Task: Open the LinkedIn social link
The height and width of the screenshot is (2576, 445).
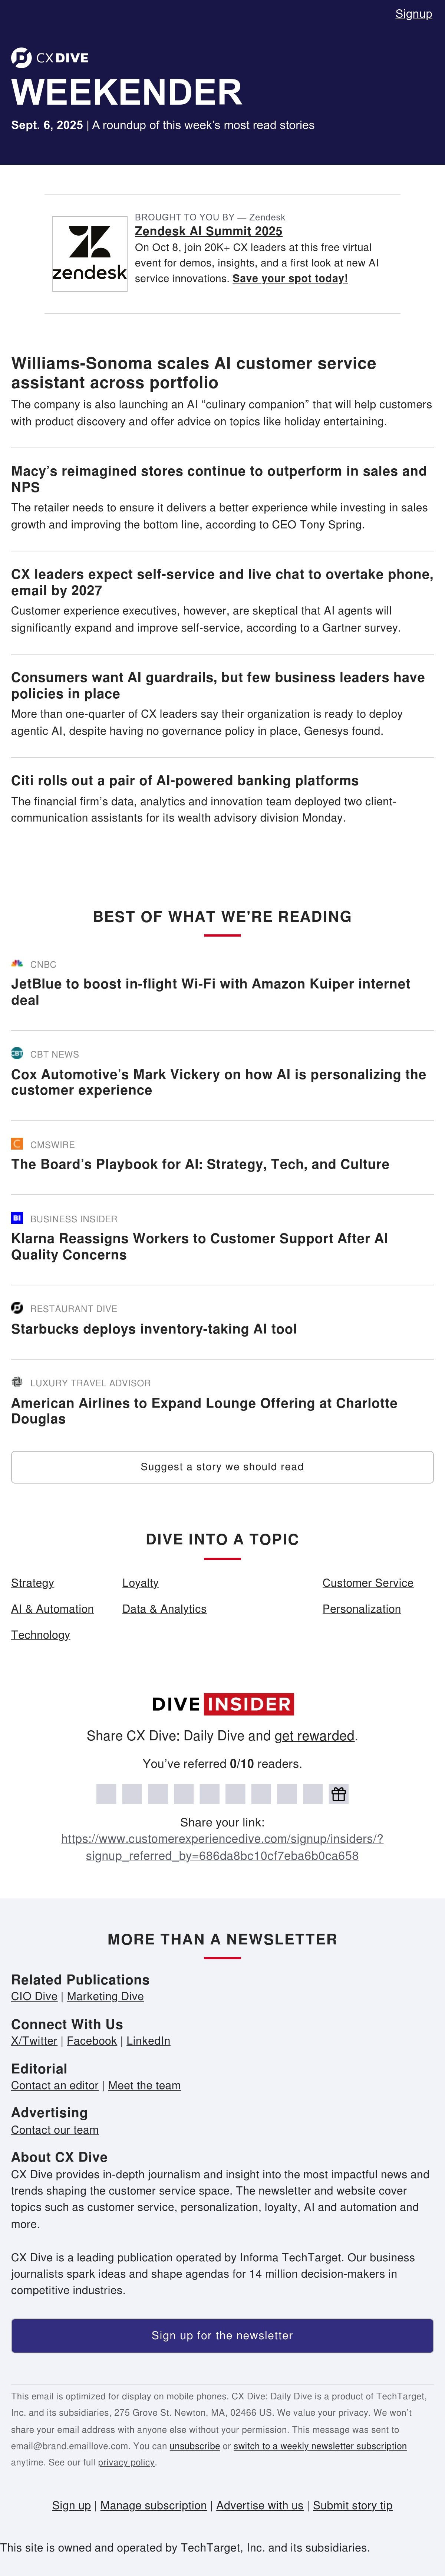Action: pyautogui.click(x=148, y=2041)
